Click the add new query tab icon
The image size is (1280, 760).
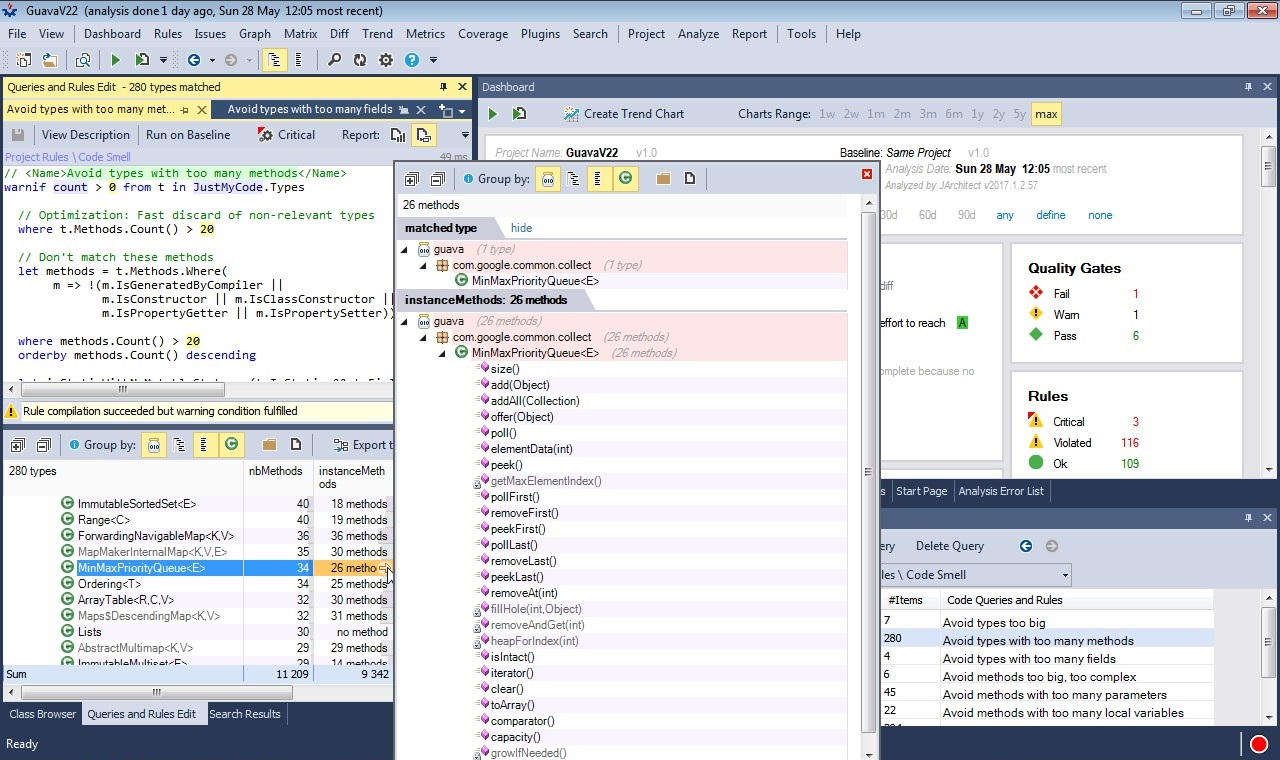(446, 110)
